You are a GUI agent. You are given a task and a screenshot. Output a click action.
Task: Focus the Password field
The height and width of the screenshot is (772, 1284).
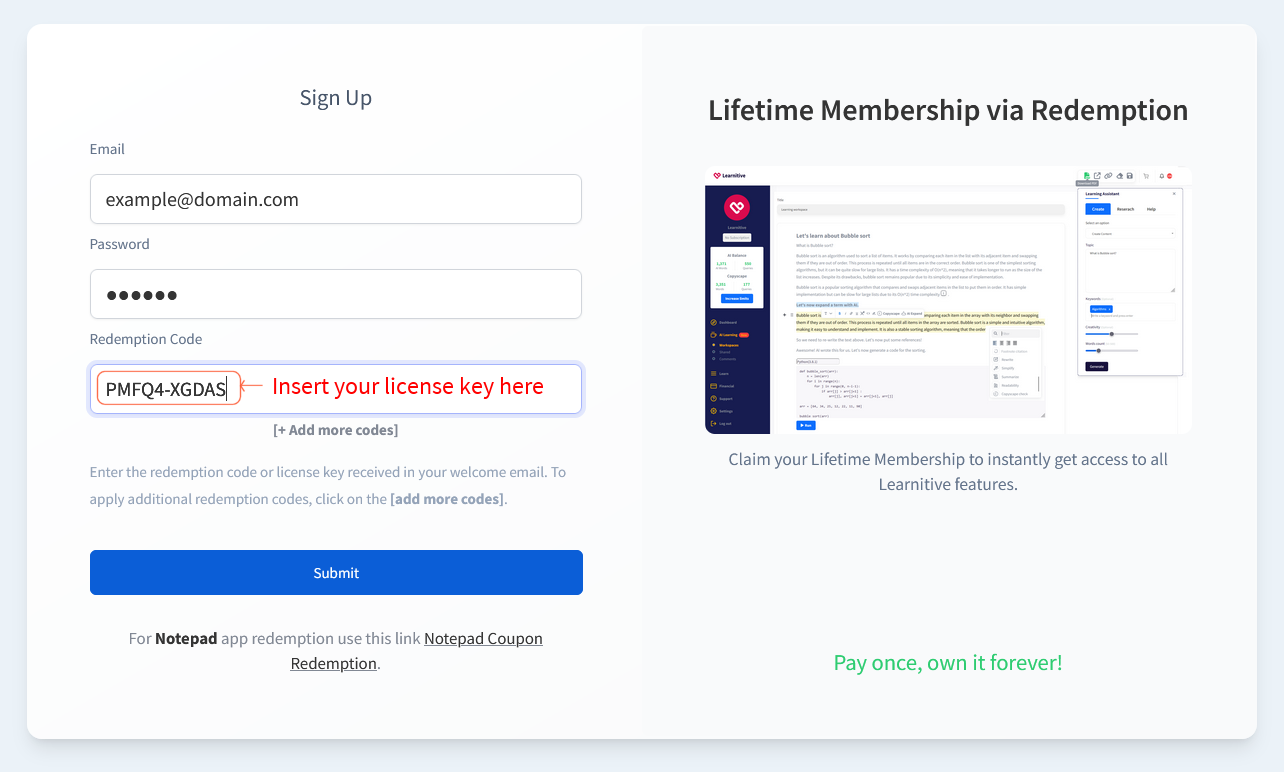pyautogui.click(x=336, y=294)
